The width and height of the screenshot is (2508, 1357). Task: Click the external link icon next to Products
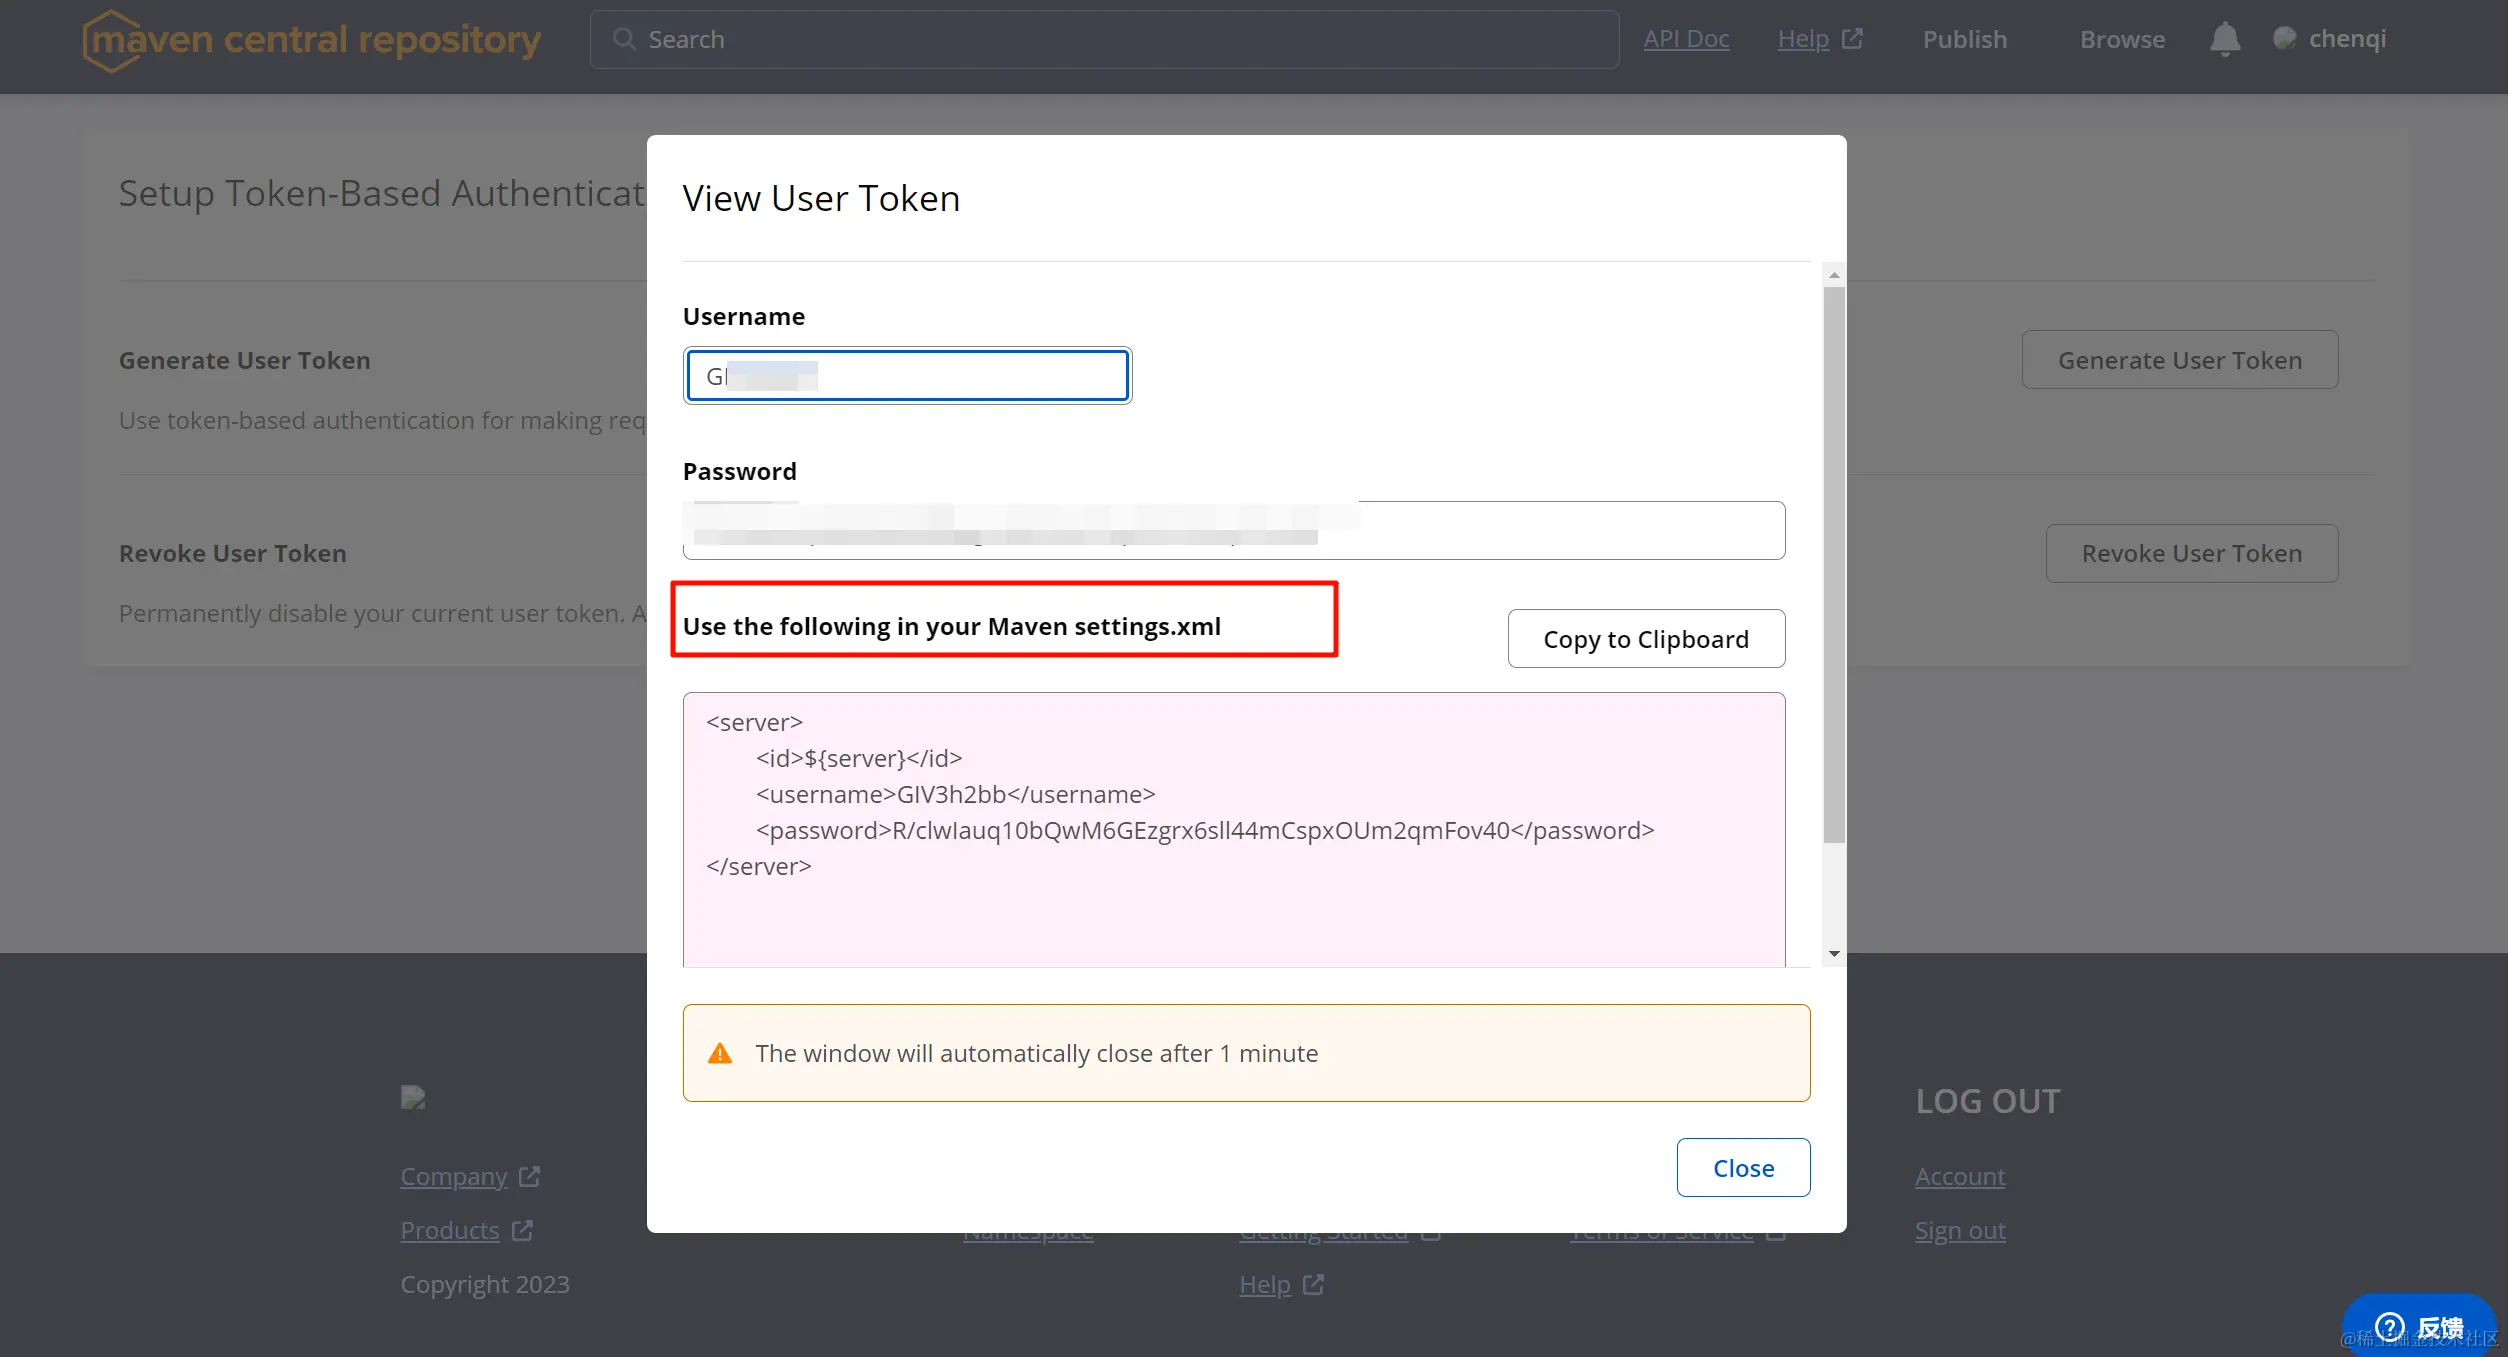[x=522, y=1230]
